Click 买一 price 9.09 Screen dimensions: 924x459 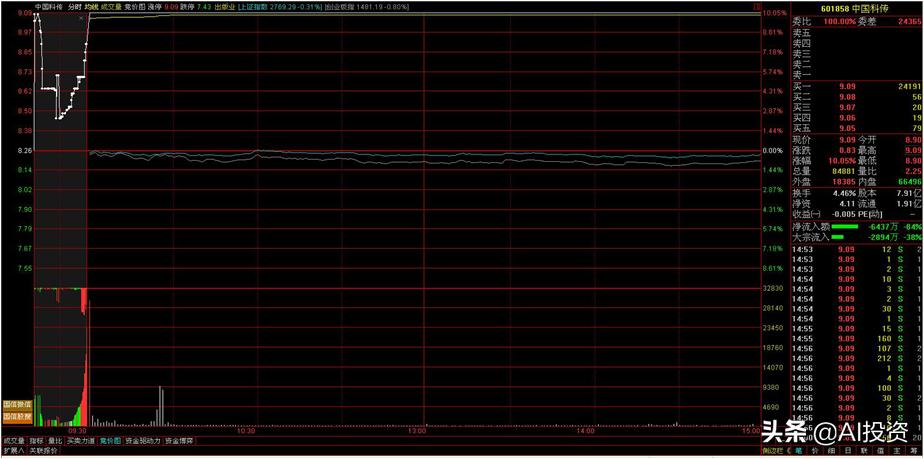pyautogui.click(x=847, y=87)
